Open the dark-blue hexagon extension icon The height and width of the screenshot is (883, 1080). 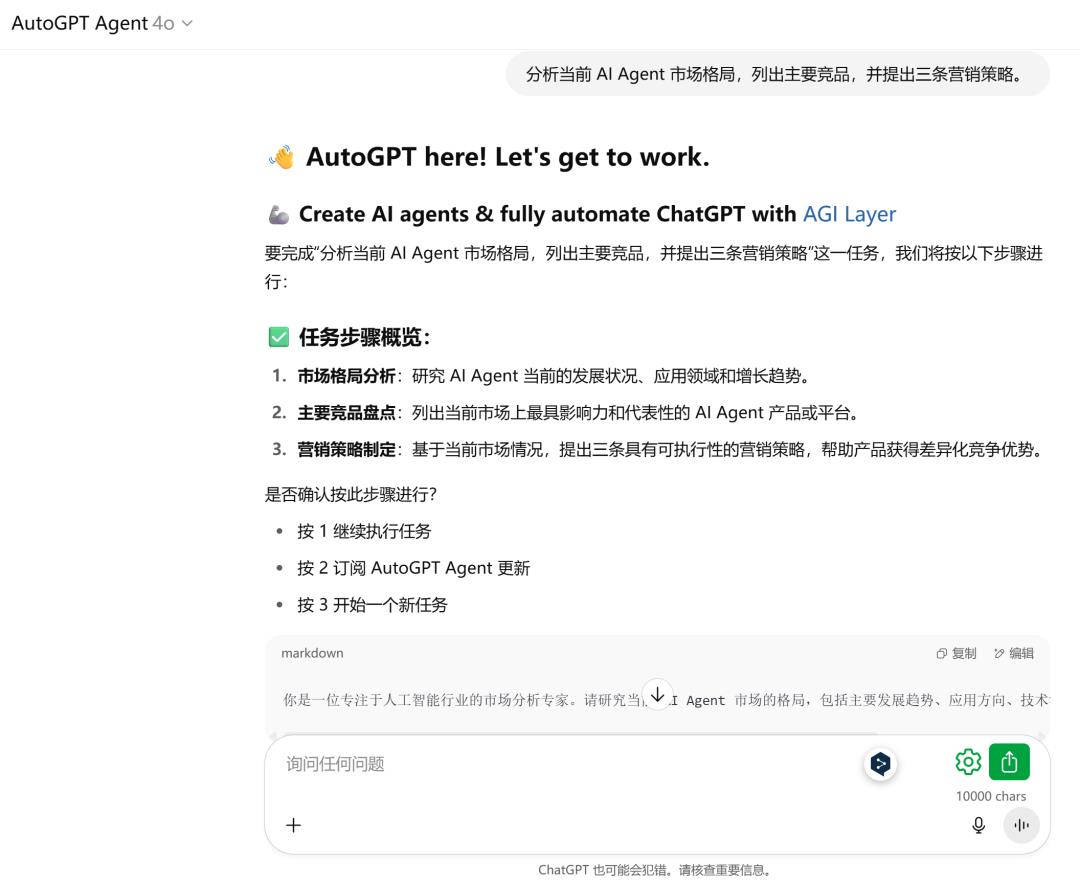pos(880,763)
